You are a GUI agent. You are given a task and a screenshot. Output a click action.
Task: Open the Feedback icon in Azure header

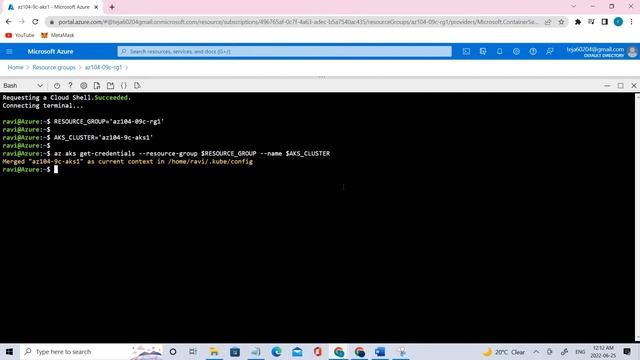click(550, 51)
